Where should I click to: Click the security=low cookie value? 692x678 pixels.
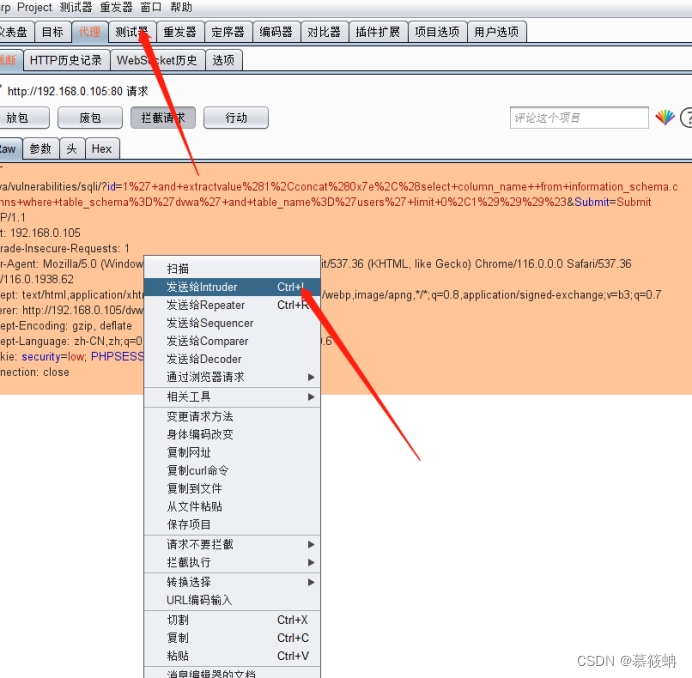[x=54, y=357]
